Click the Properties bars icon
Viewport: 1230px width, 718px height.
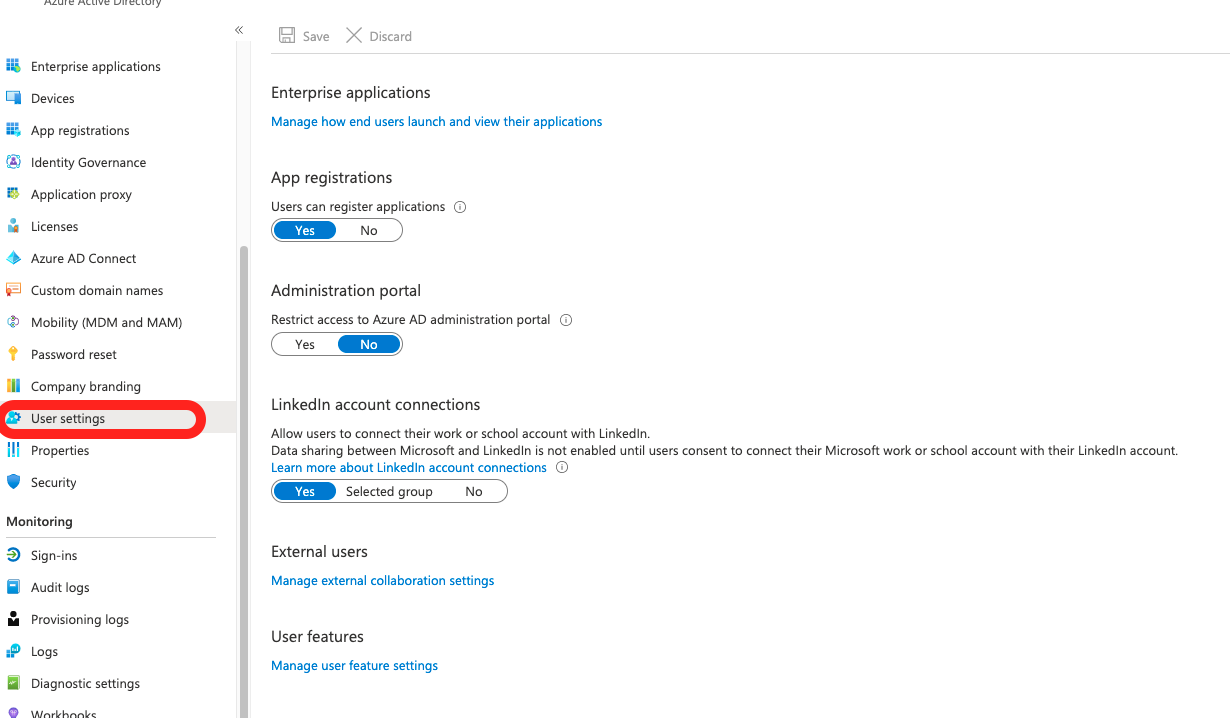point(13,450)
